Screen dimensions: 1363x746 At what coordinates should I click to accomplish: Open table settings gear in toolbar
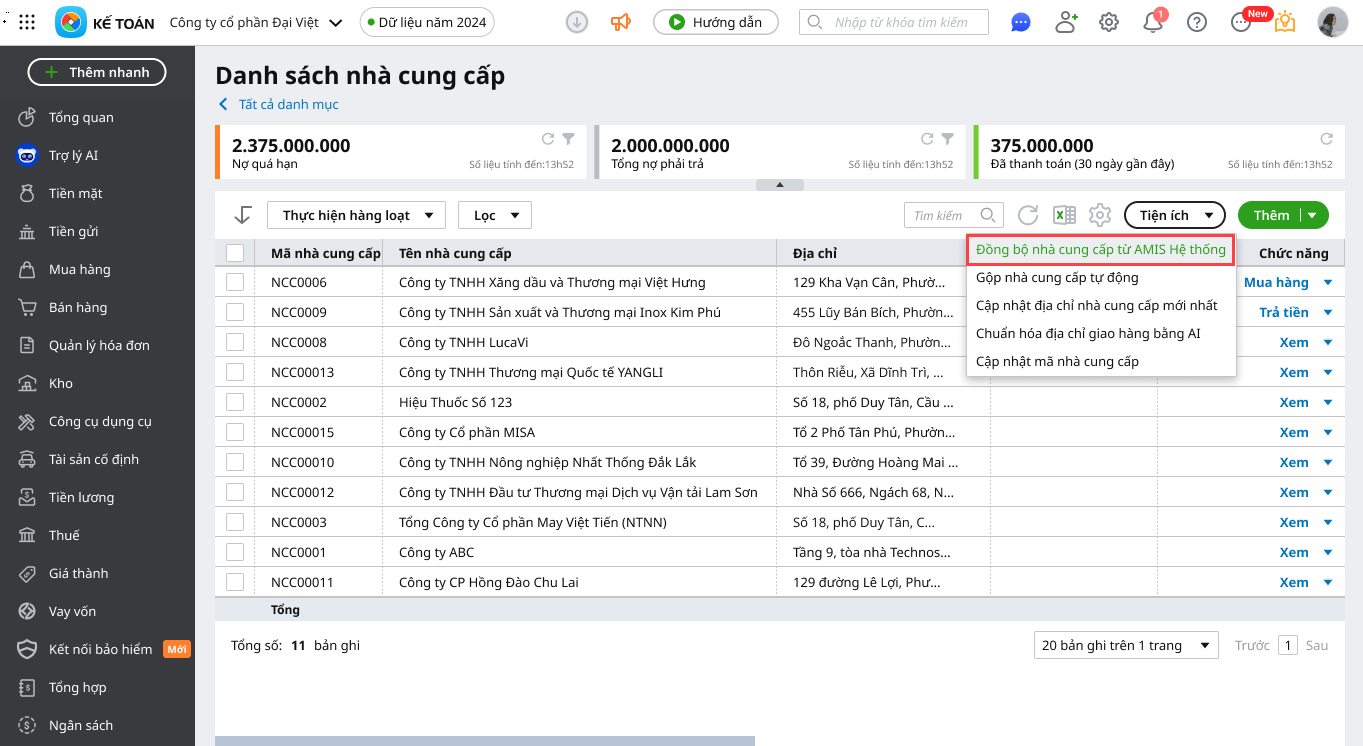point(1100,215)
